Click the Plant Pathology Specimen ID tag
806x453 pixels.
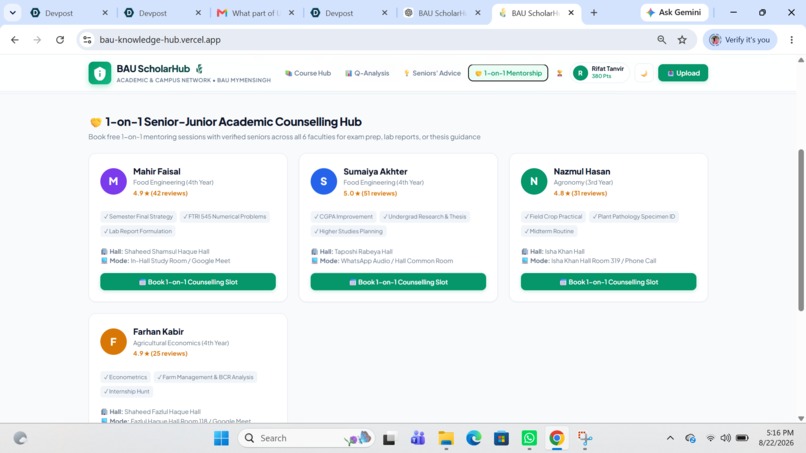pyautogui.click(x=634, y=216)
